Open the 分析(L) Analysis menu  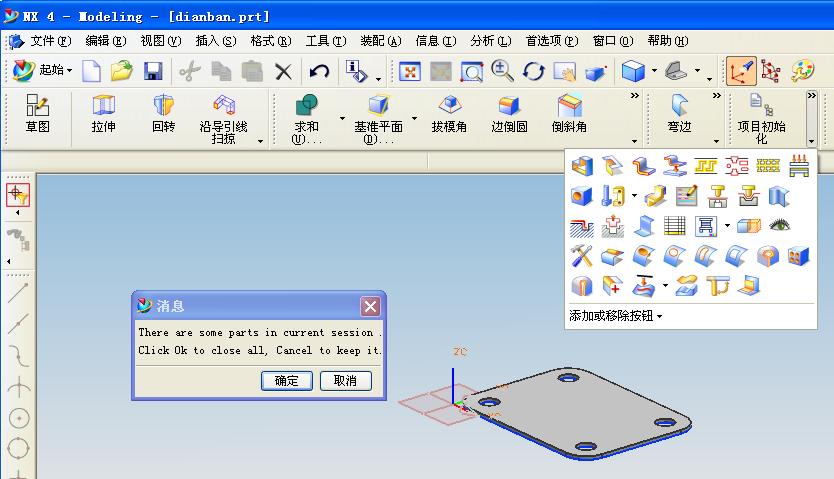(490, 41)
